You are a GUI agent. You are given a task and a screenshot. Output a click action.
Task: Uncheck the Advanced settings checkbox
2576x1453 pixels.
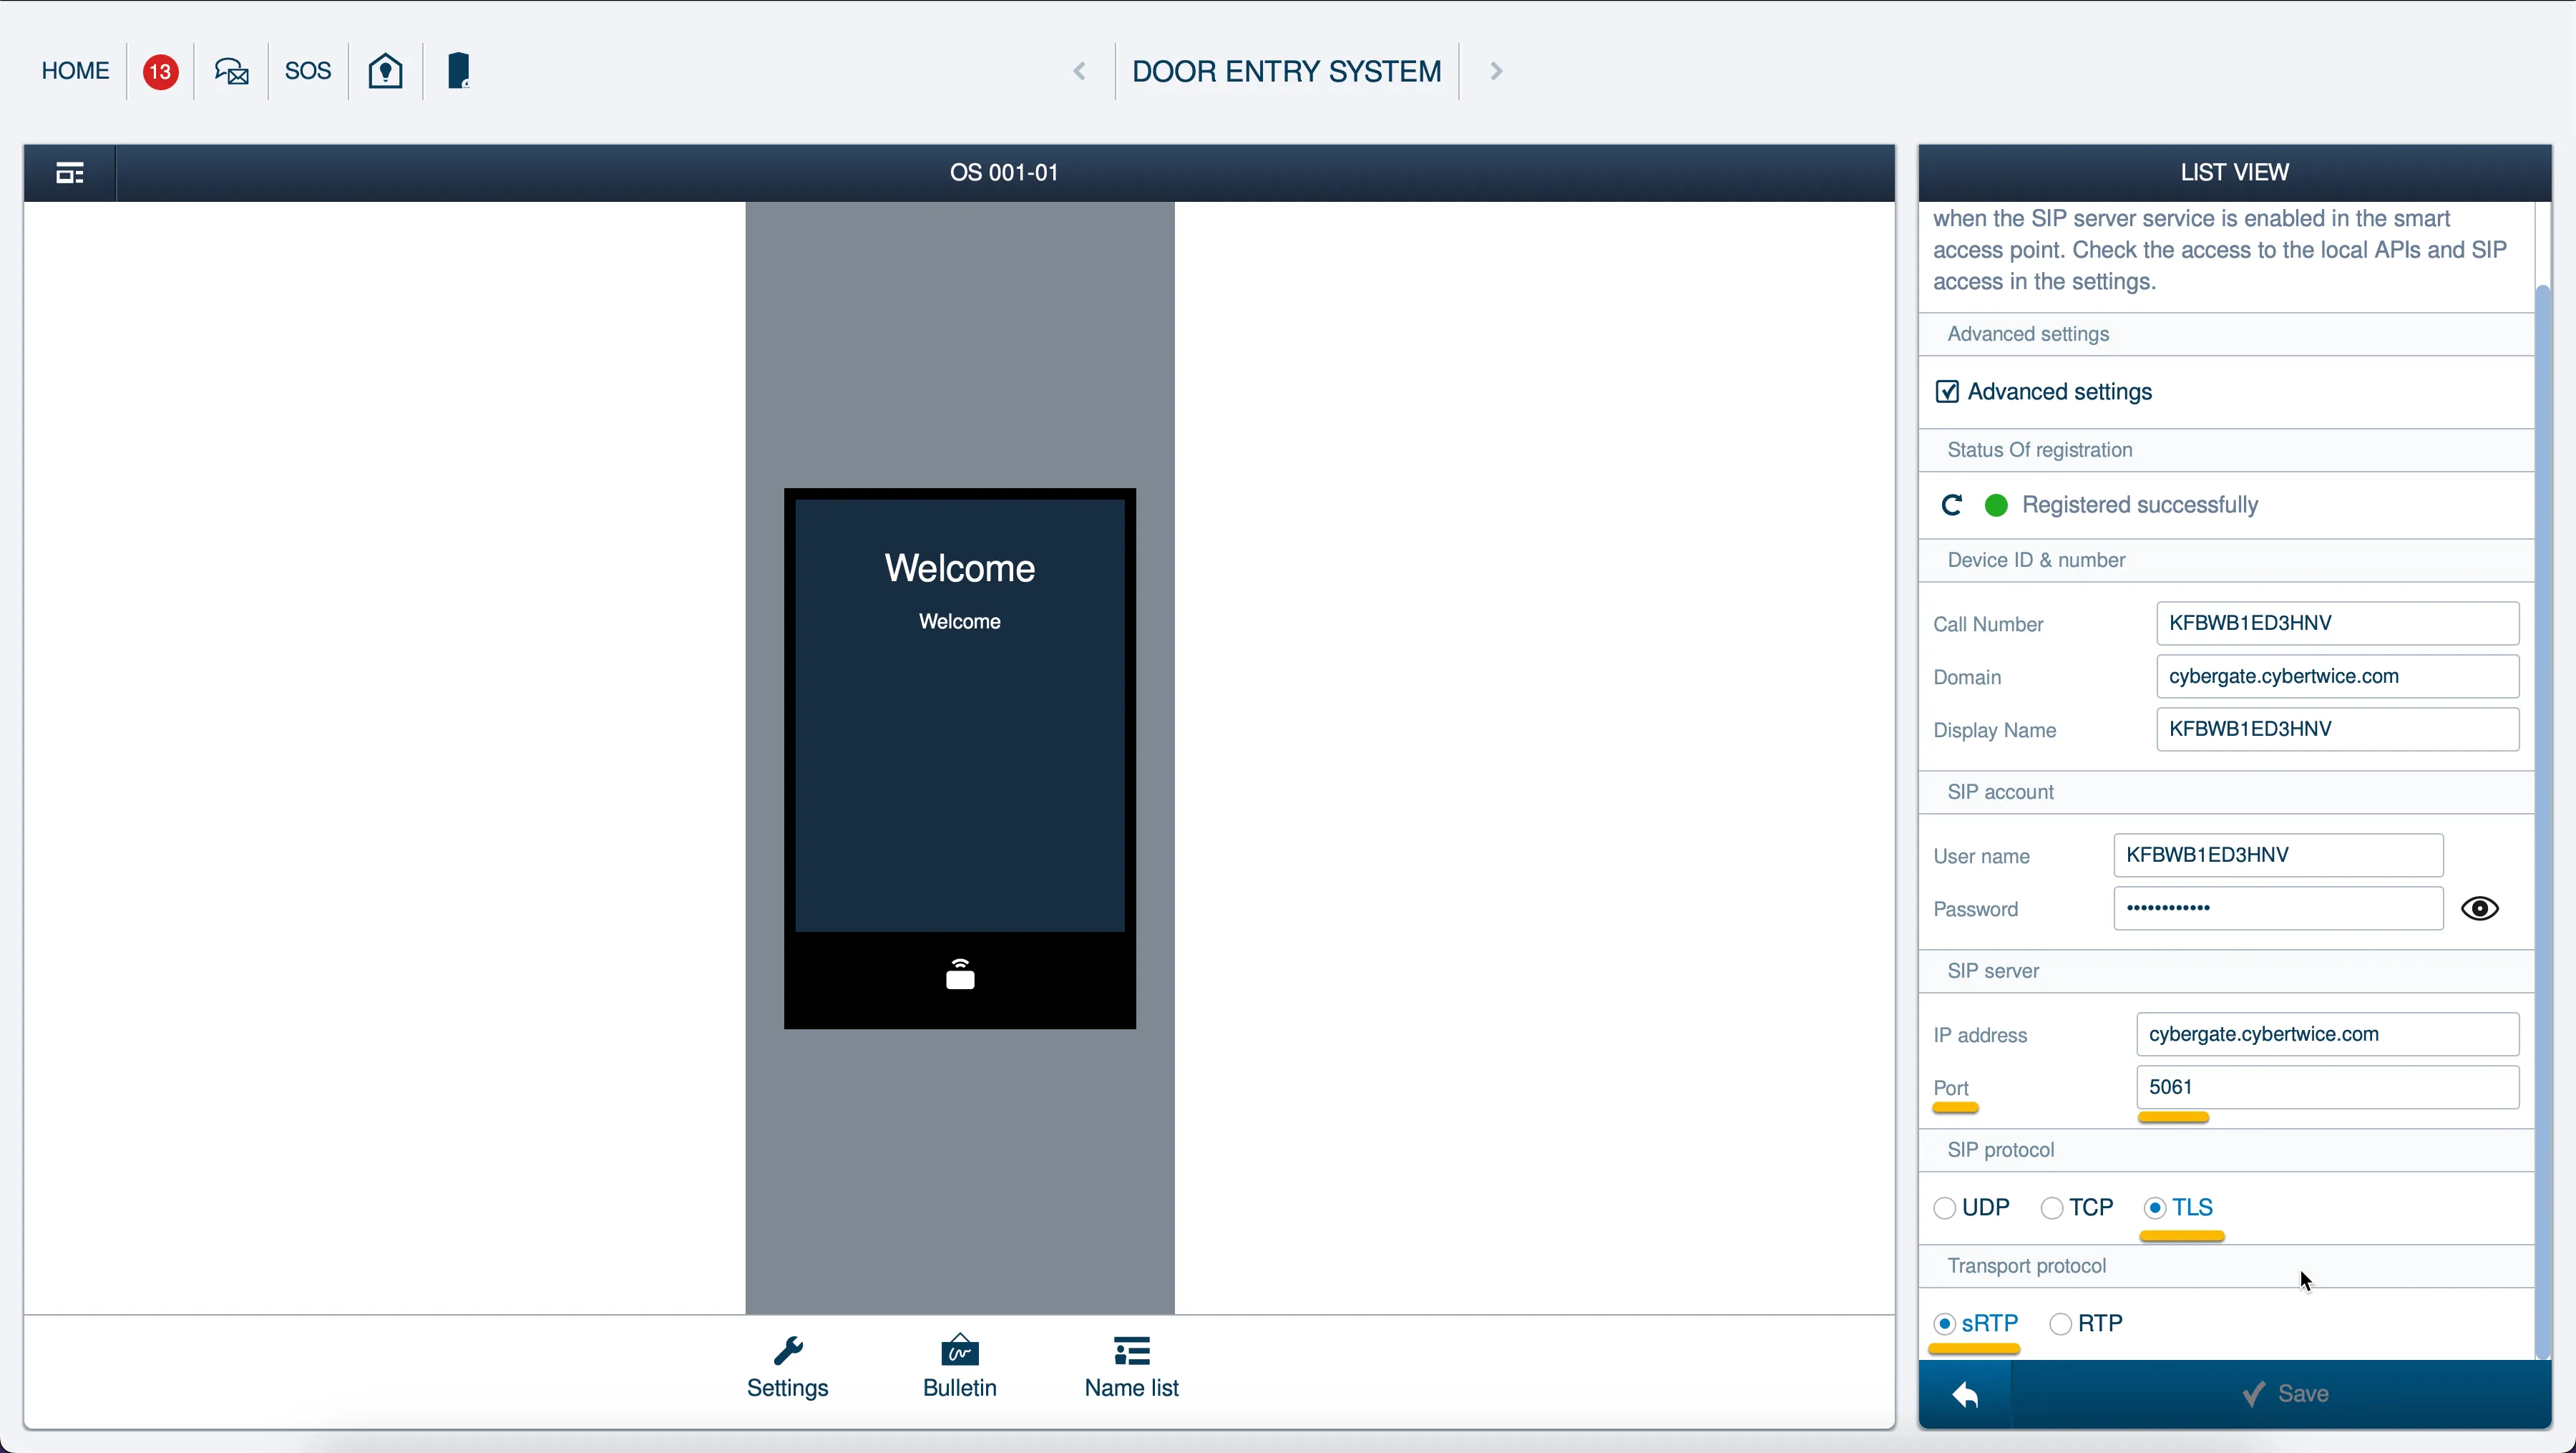tap(1947, 391)
